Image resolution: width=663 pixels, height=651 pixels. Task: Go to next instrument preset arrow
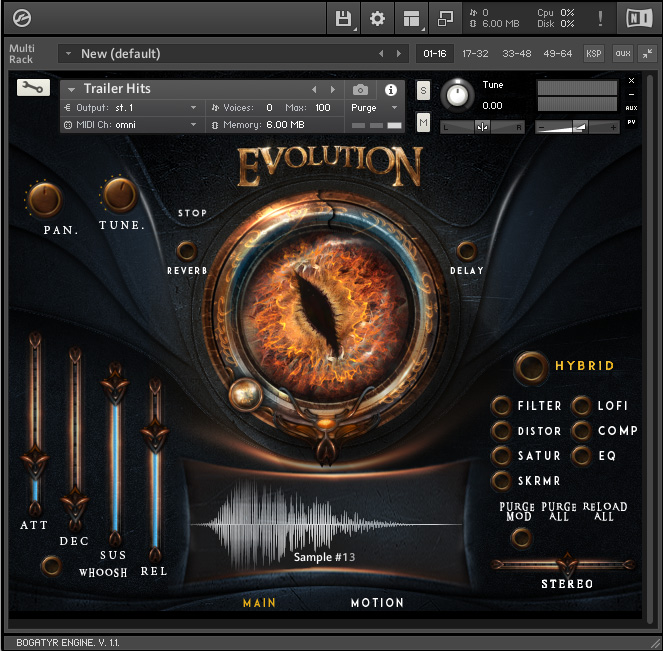coord(333,90)
